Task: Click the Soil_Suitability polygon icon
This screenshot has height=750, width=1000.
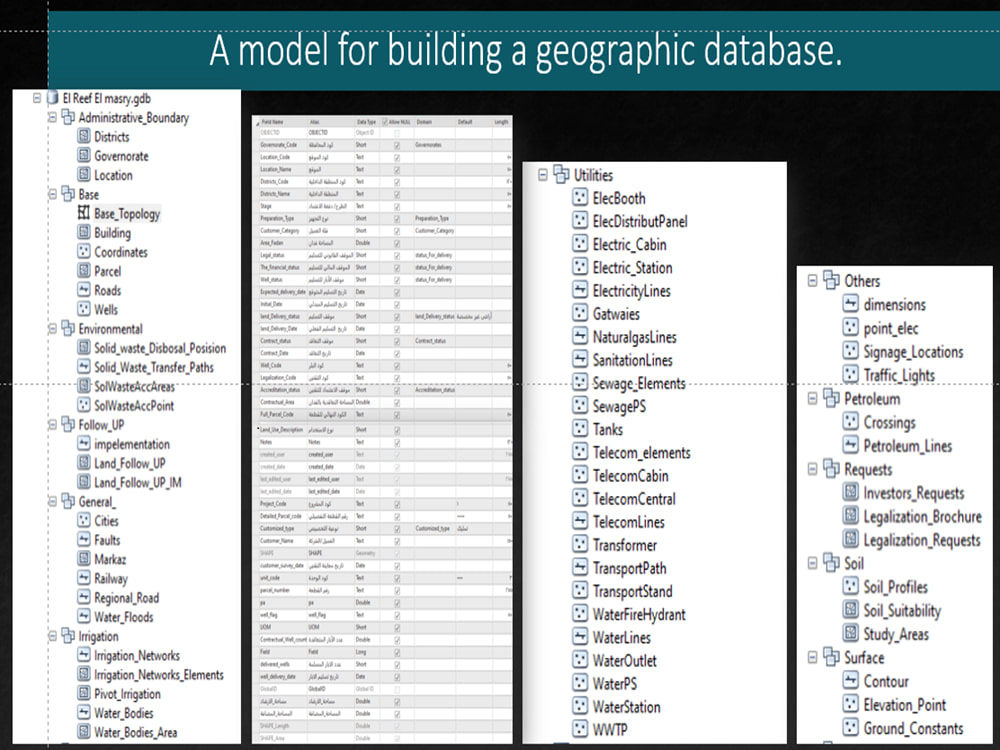Action: [x=850, y=610]
